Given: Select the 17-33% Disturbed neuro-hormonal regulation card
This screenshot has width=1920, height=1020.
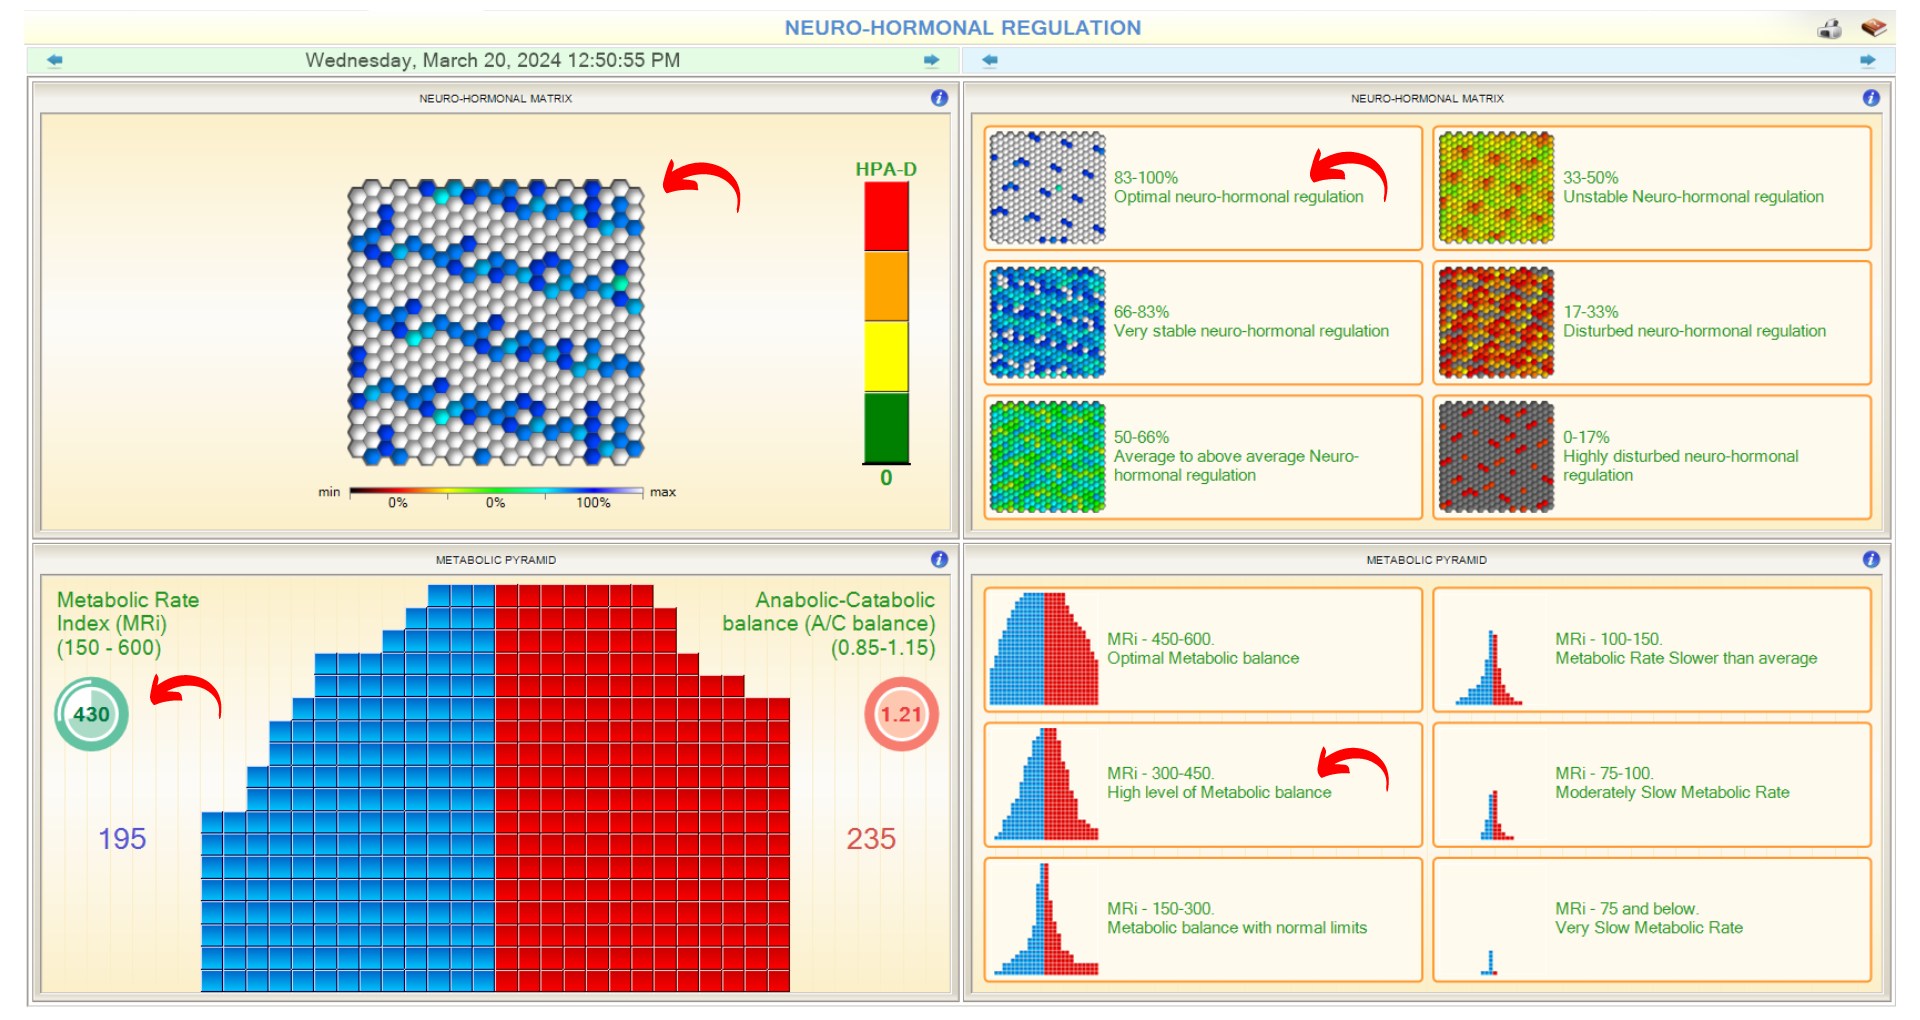Looking at the screenshot, I should [x=1651, y=322].
